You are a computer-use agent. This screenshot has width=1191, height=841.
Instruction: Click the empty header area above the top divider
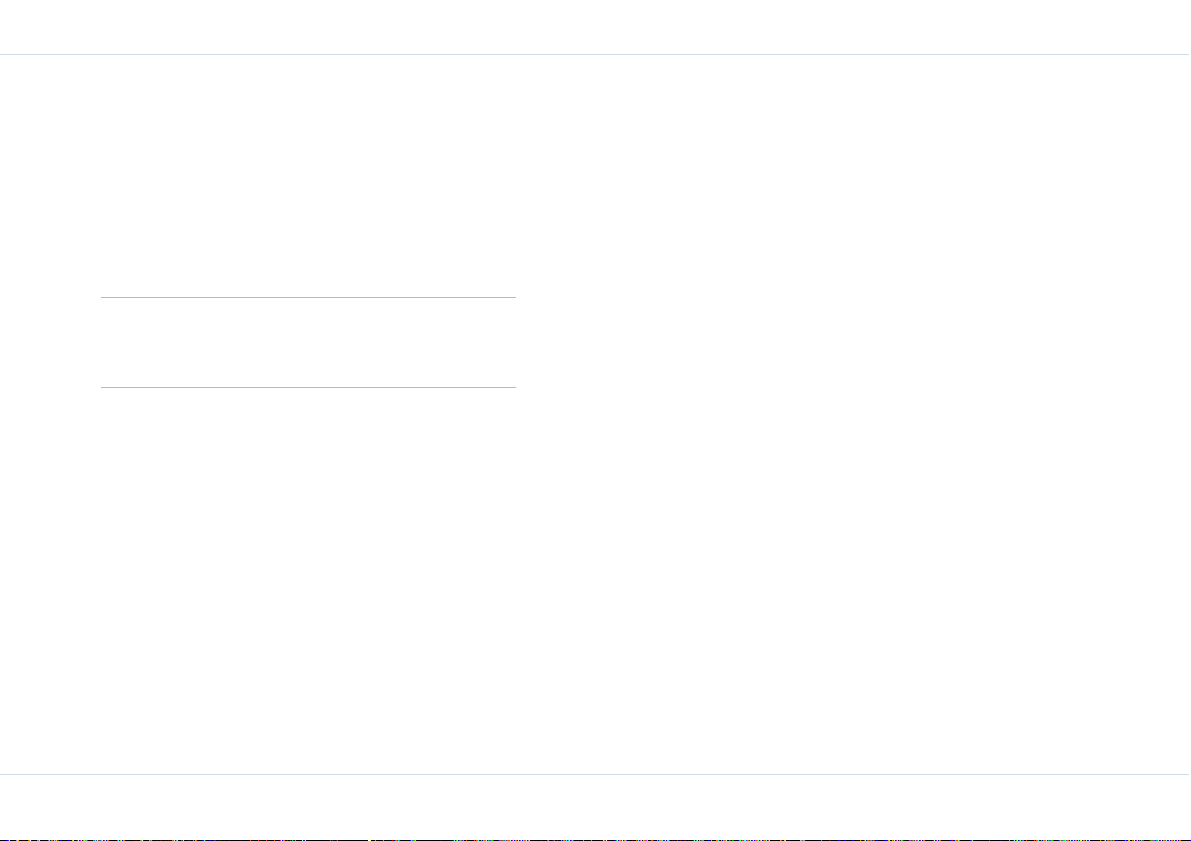point(596,27)
